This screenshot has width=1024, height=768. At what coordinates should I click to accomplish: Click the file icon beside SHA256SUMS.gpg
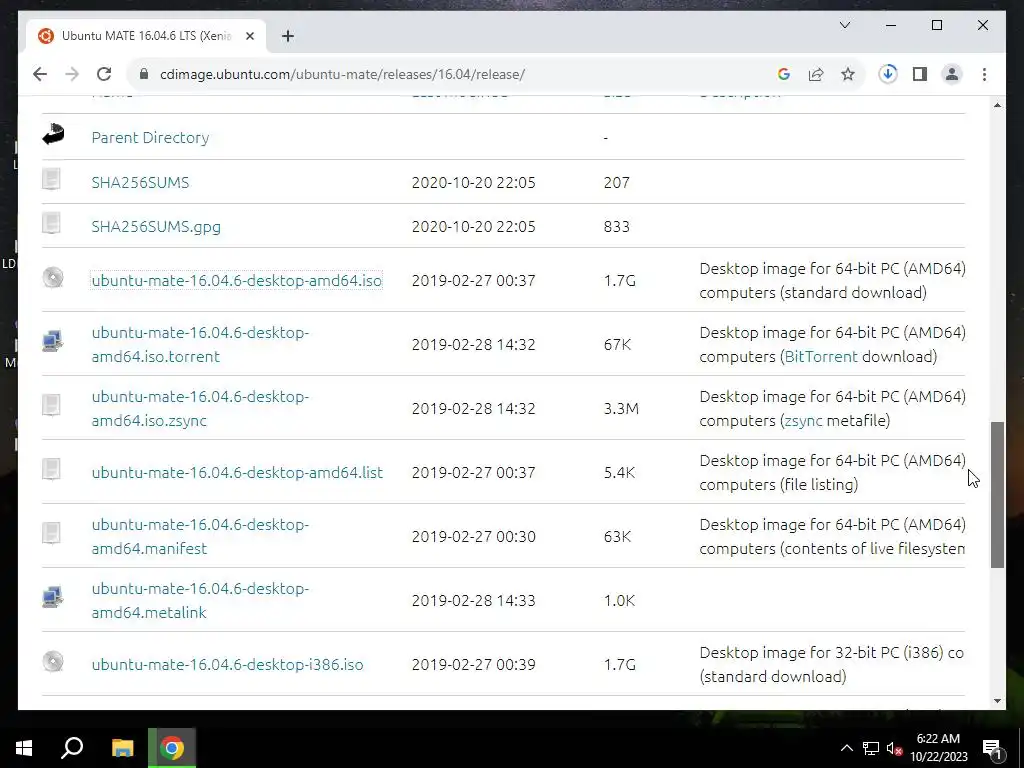[52, 223]
